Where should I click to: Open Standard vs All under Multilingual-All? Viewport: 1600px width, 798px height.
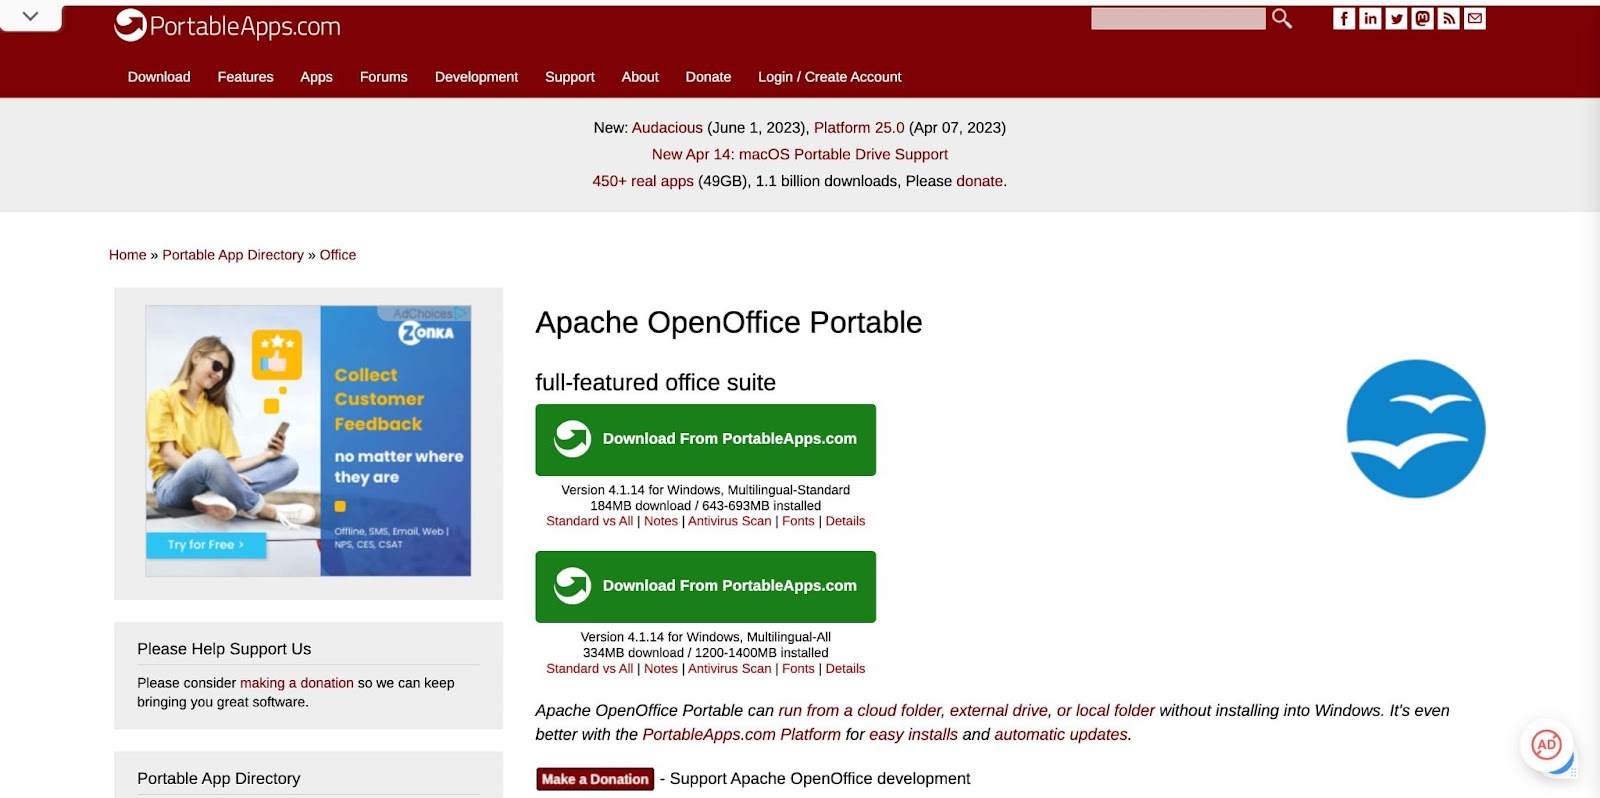coord(590,669)
